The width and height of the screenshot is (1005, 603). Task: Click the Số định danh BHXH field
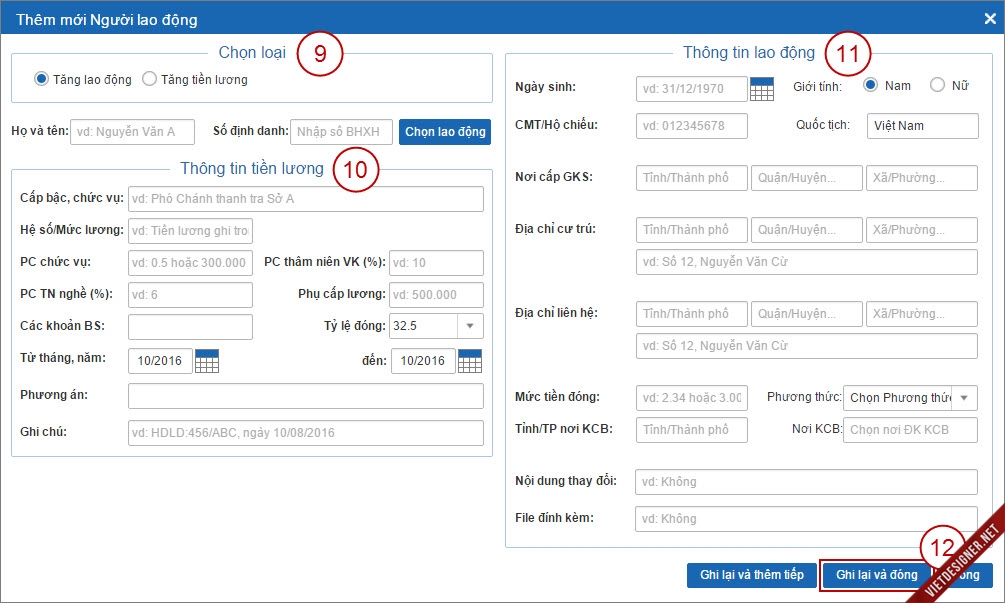coord(341,132)
